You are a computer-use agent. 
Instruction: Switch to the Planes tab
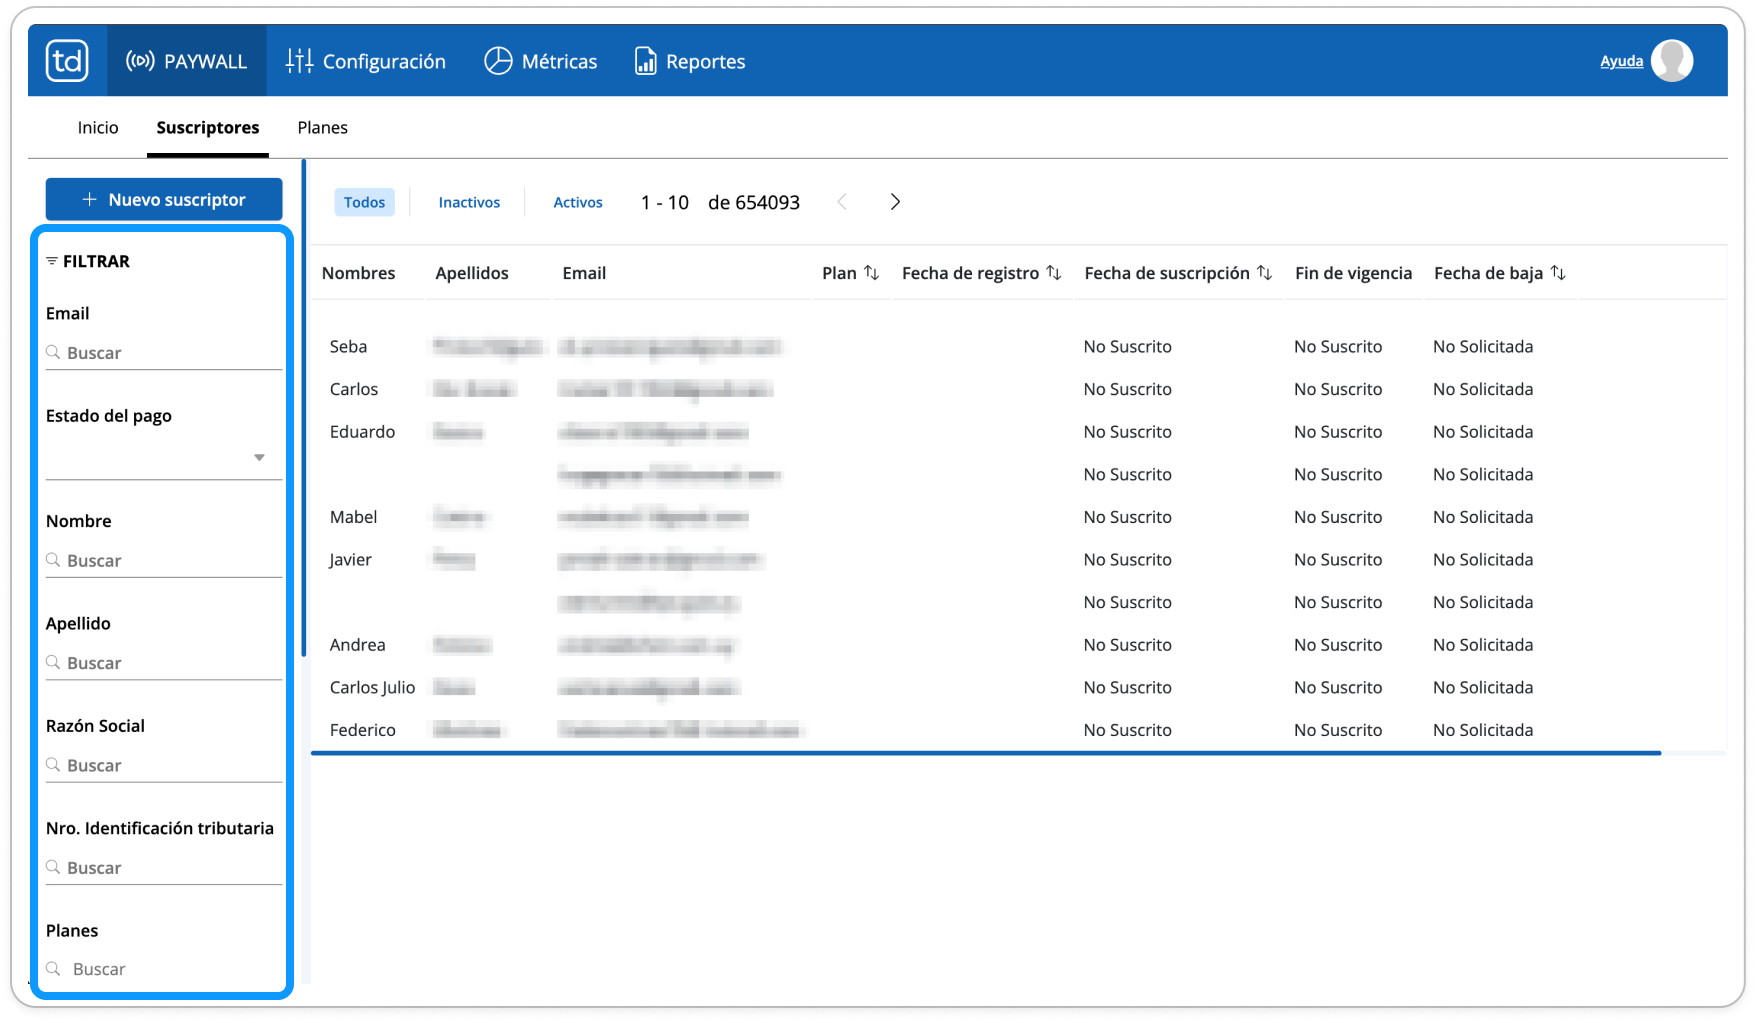pyautogui.click(x=322, y=127)
